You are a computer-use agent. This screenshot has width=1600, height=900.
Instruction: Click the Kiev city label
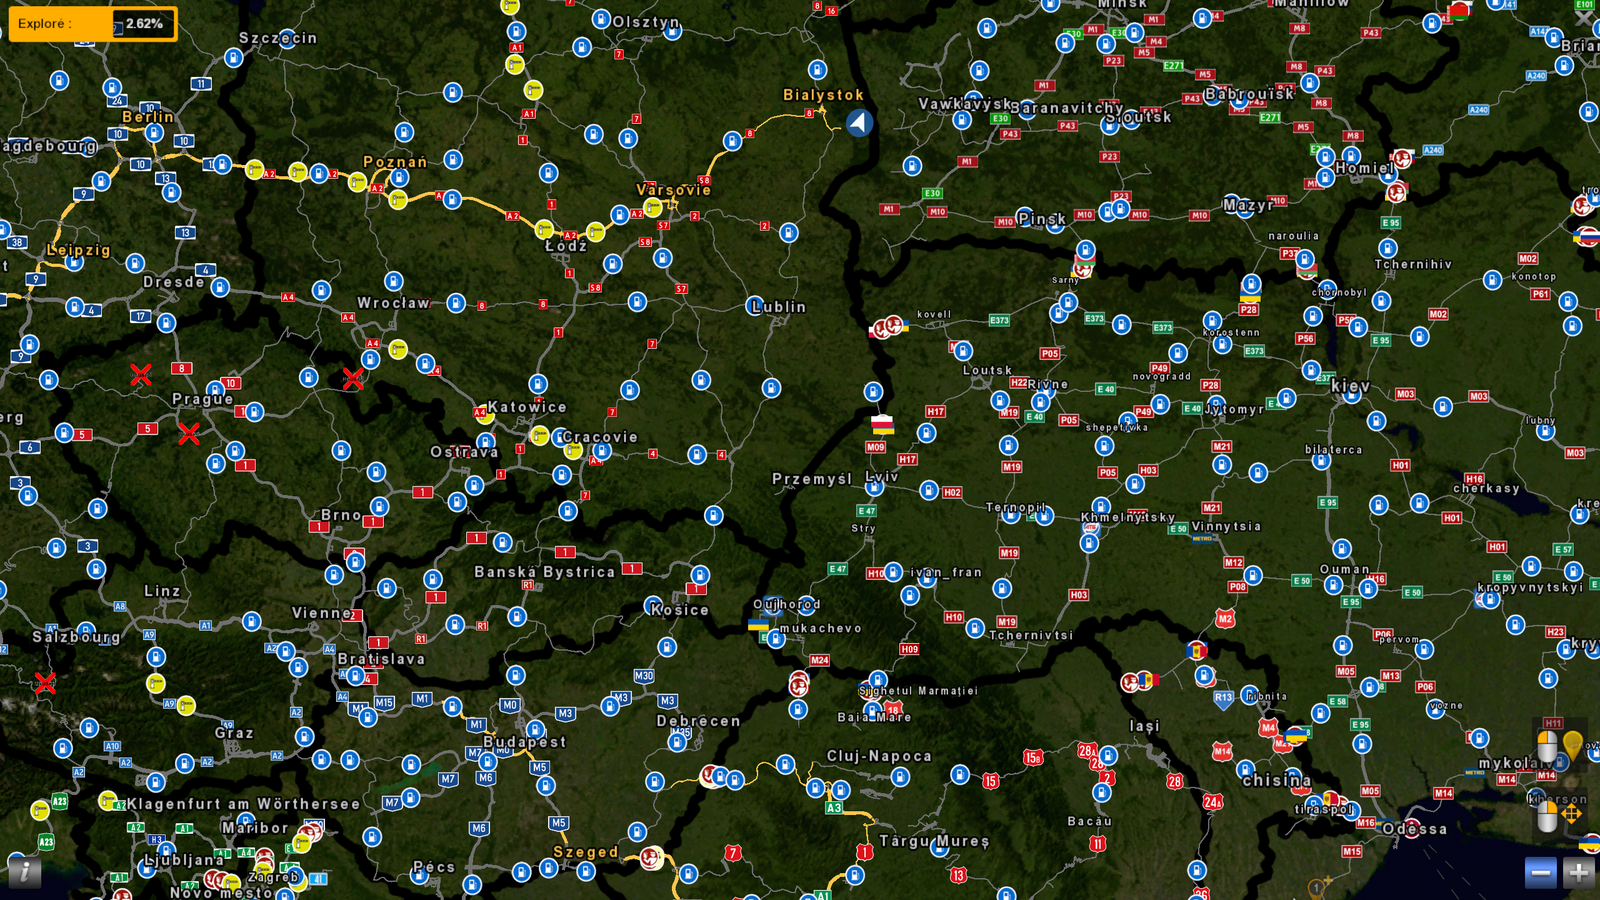click(x=1350, y=386)
